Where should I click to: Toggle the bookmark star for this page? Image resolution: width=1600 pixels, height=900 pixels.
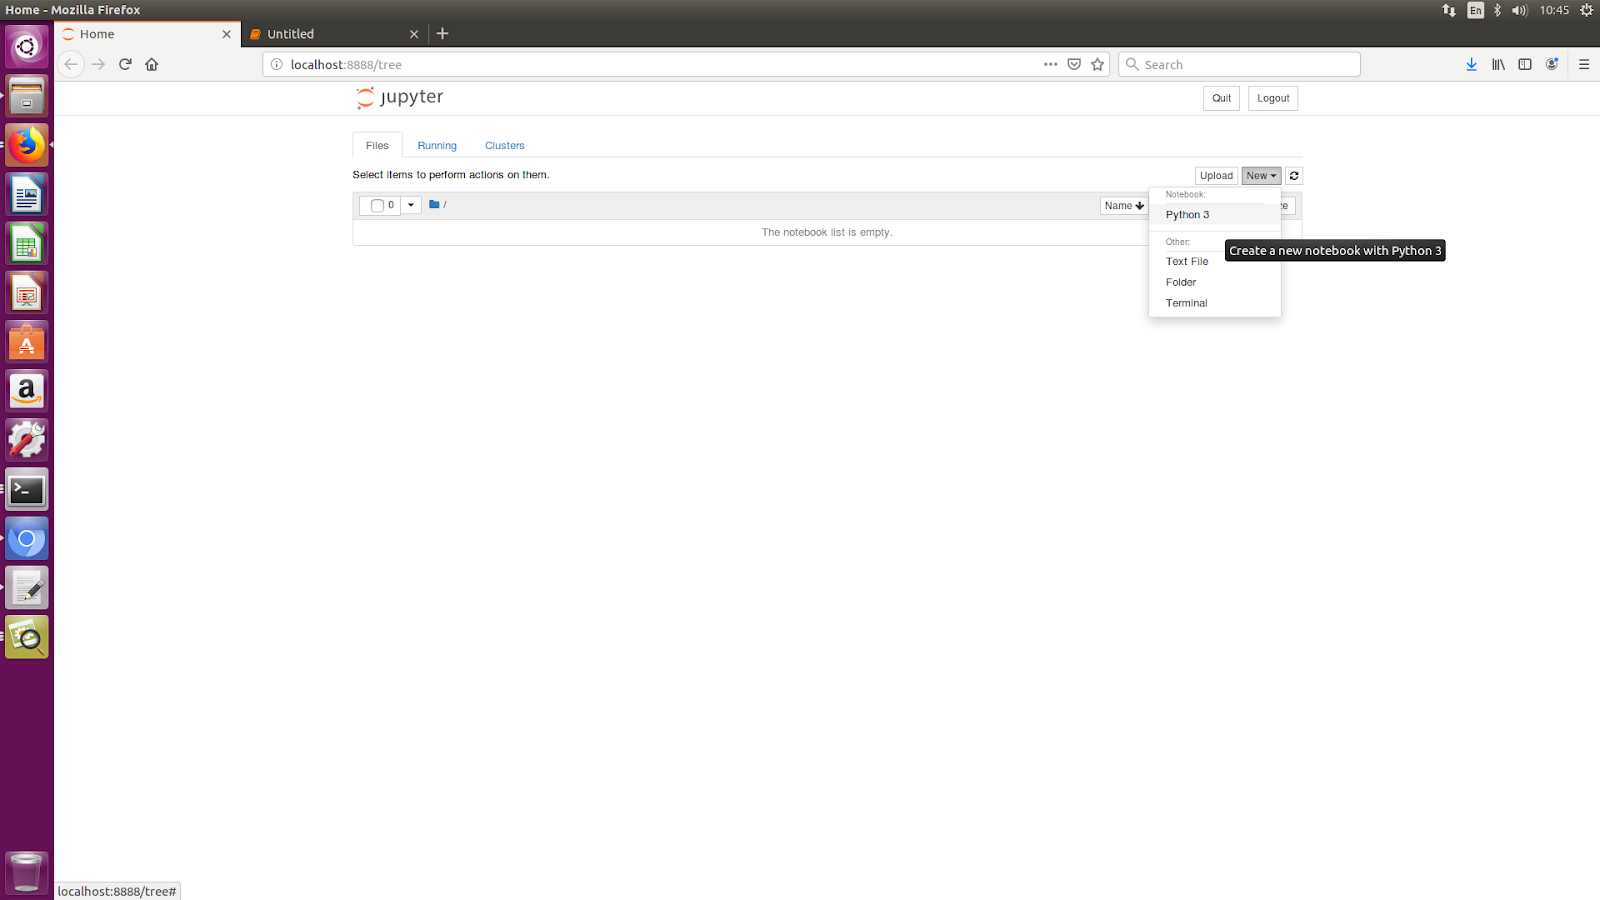click(x=1097, y=64)
